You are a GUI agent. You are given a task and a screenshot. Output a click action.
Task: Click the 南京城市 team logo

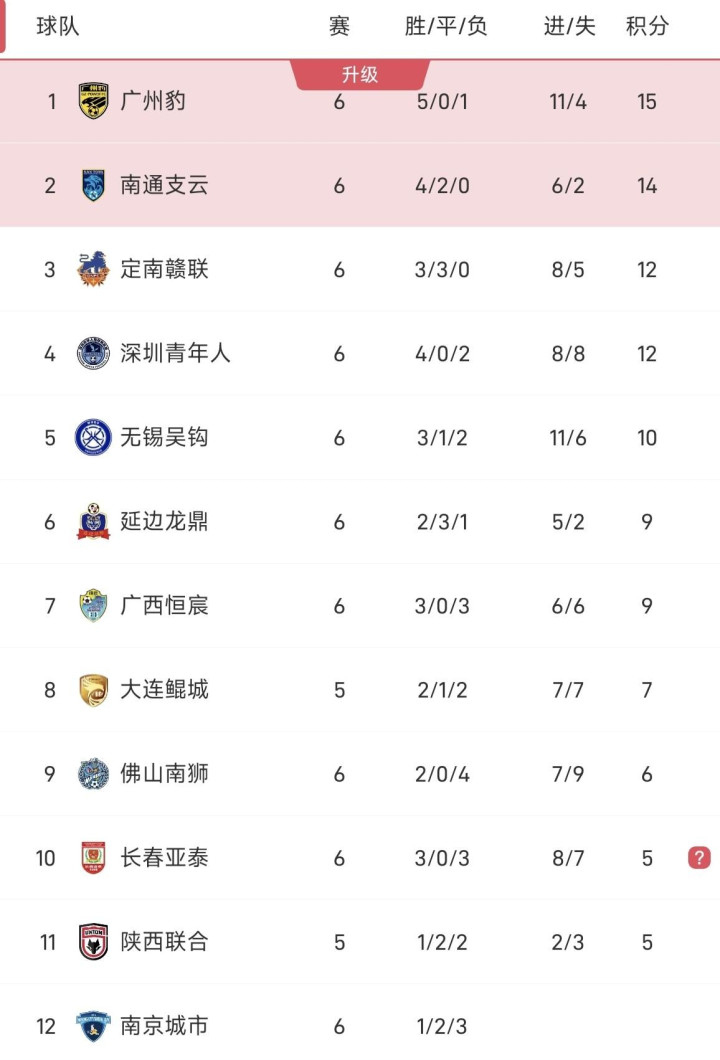point(94,1025)
